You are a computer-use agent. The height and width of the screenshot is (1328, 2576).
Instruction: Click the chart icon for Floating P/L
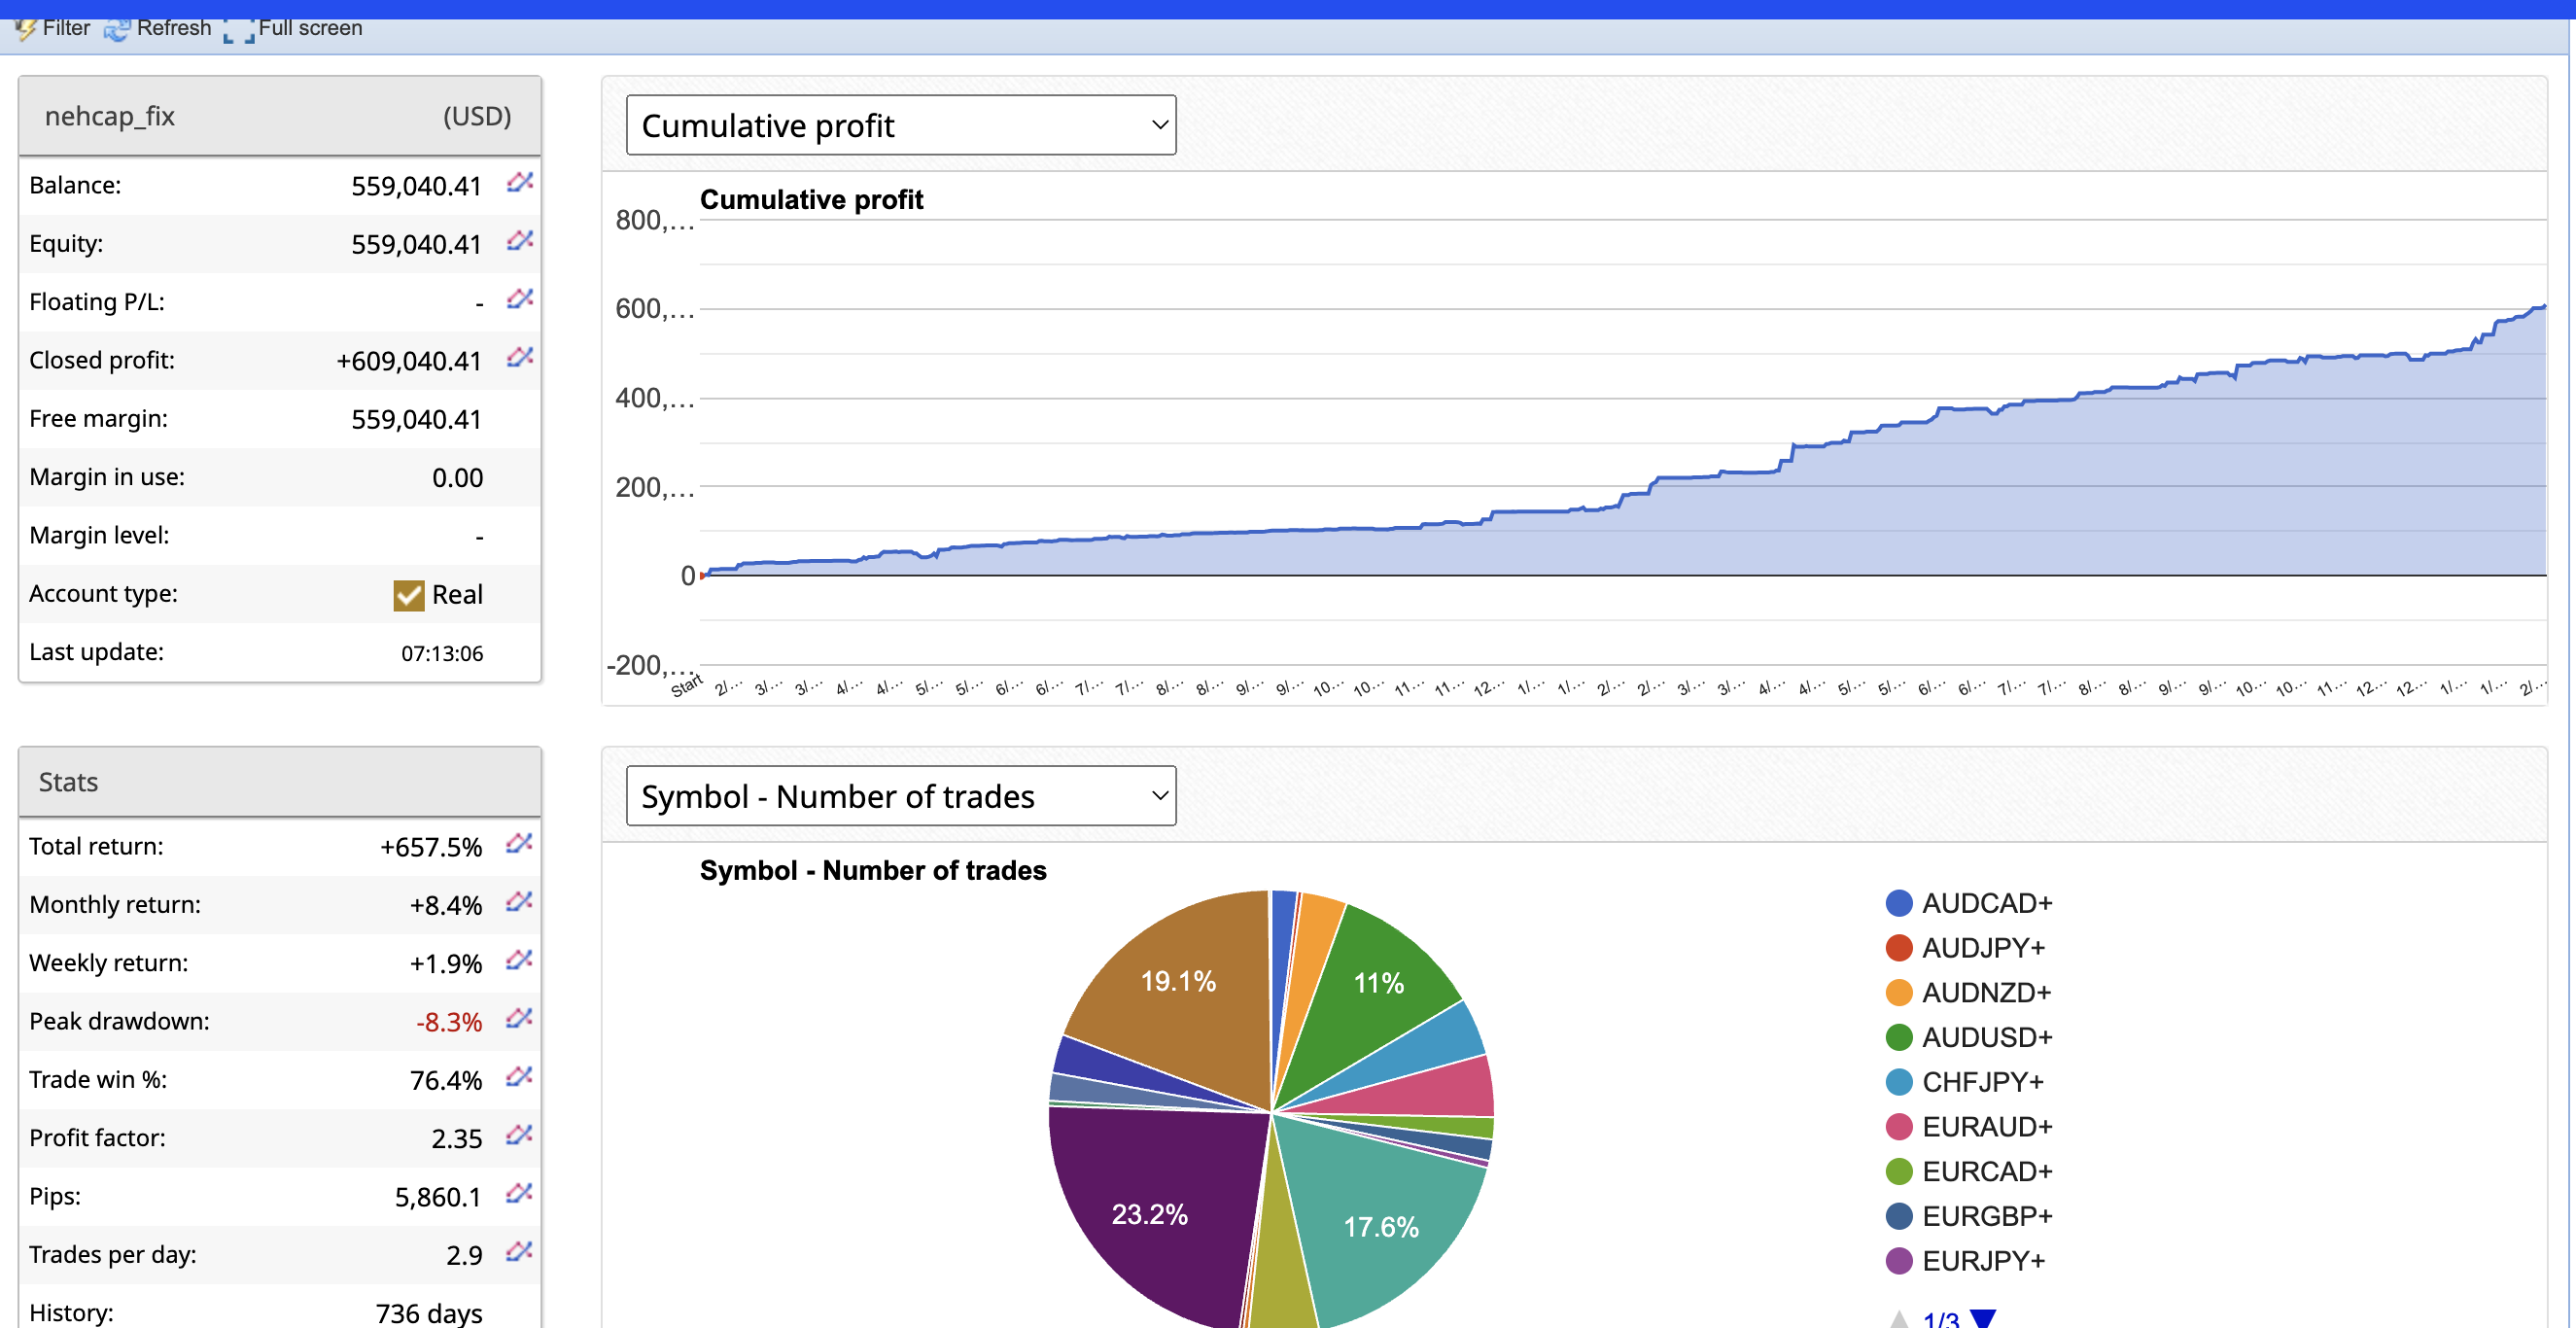coord(519,298)
